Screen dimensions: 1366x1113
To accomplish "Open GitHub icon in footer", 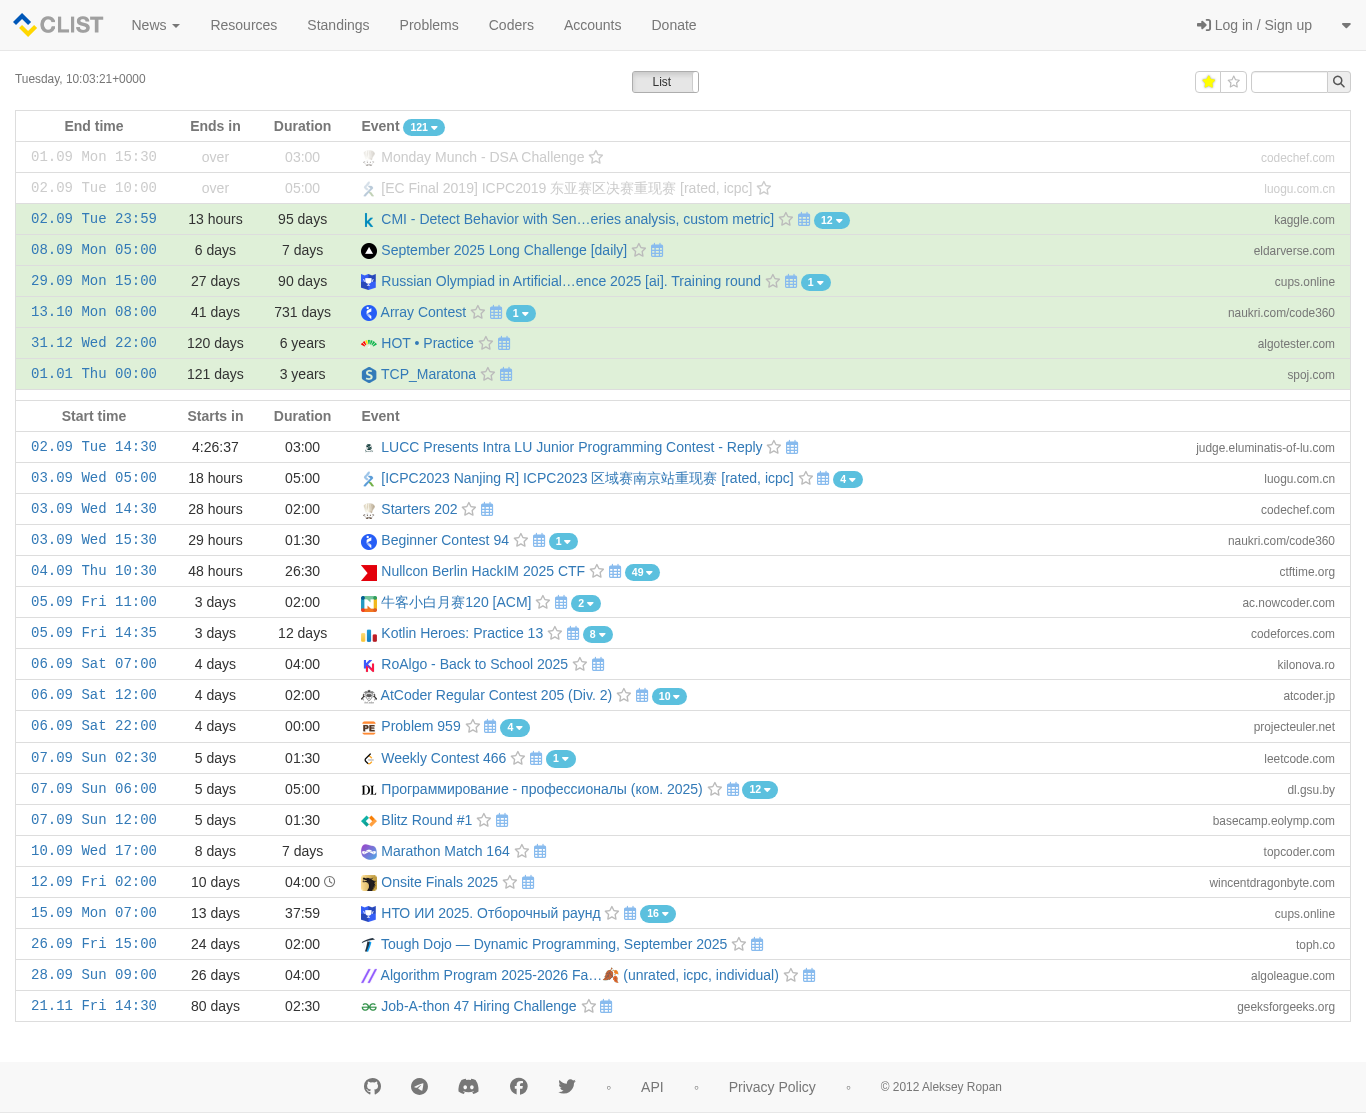I will coord(373,1086).
